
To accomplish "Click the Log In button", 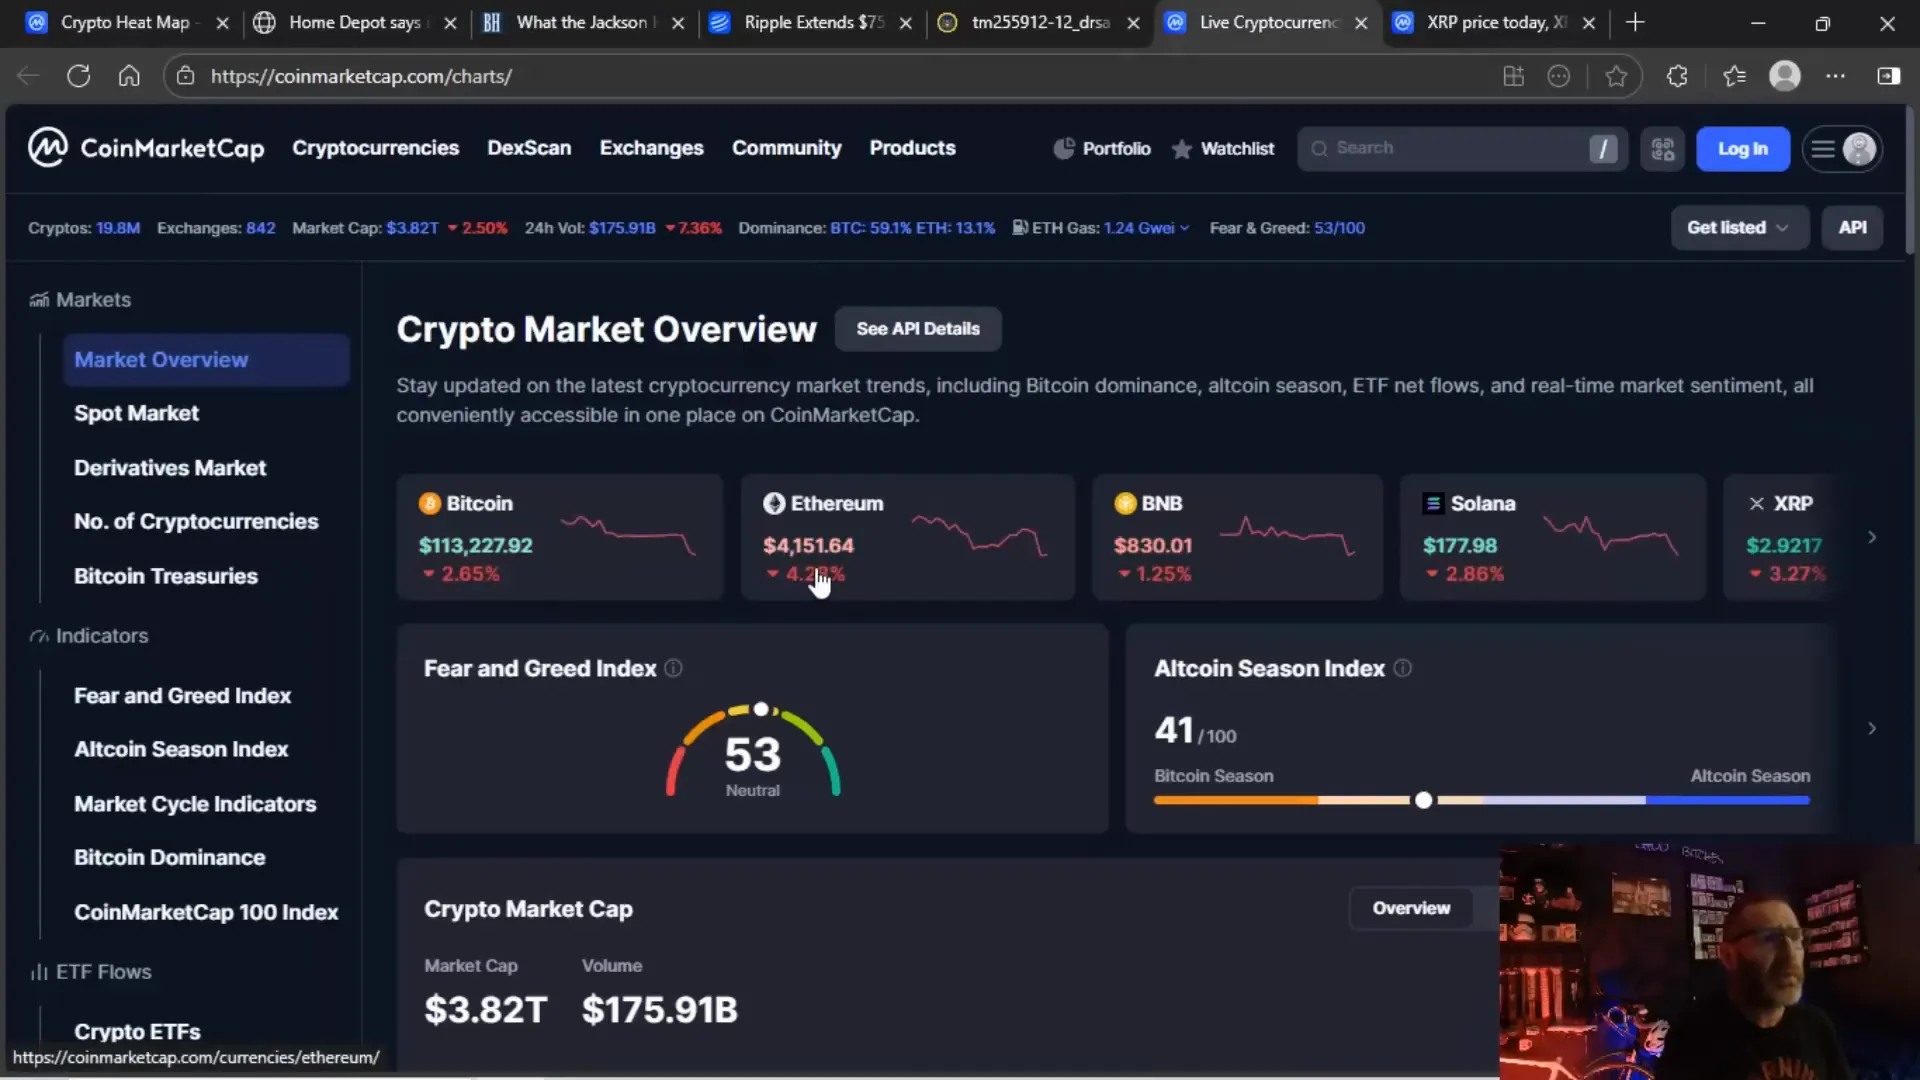I will 1742,149.
